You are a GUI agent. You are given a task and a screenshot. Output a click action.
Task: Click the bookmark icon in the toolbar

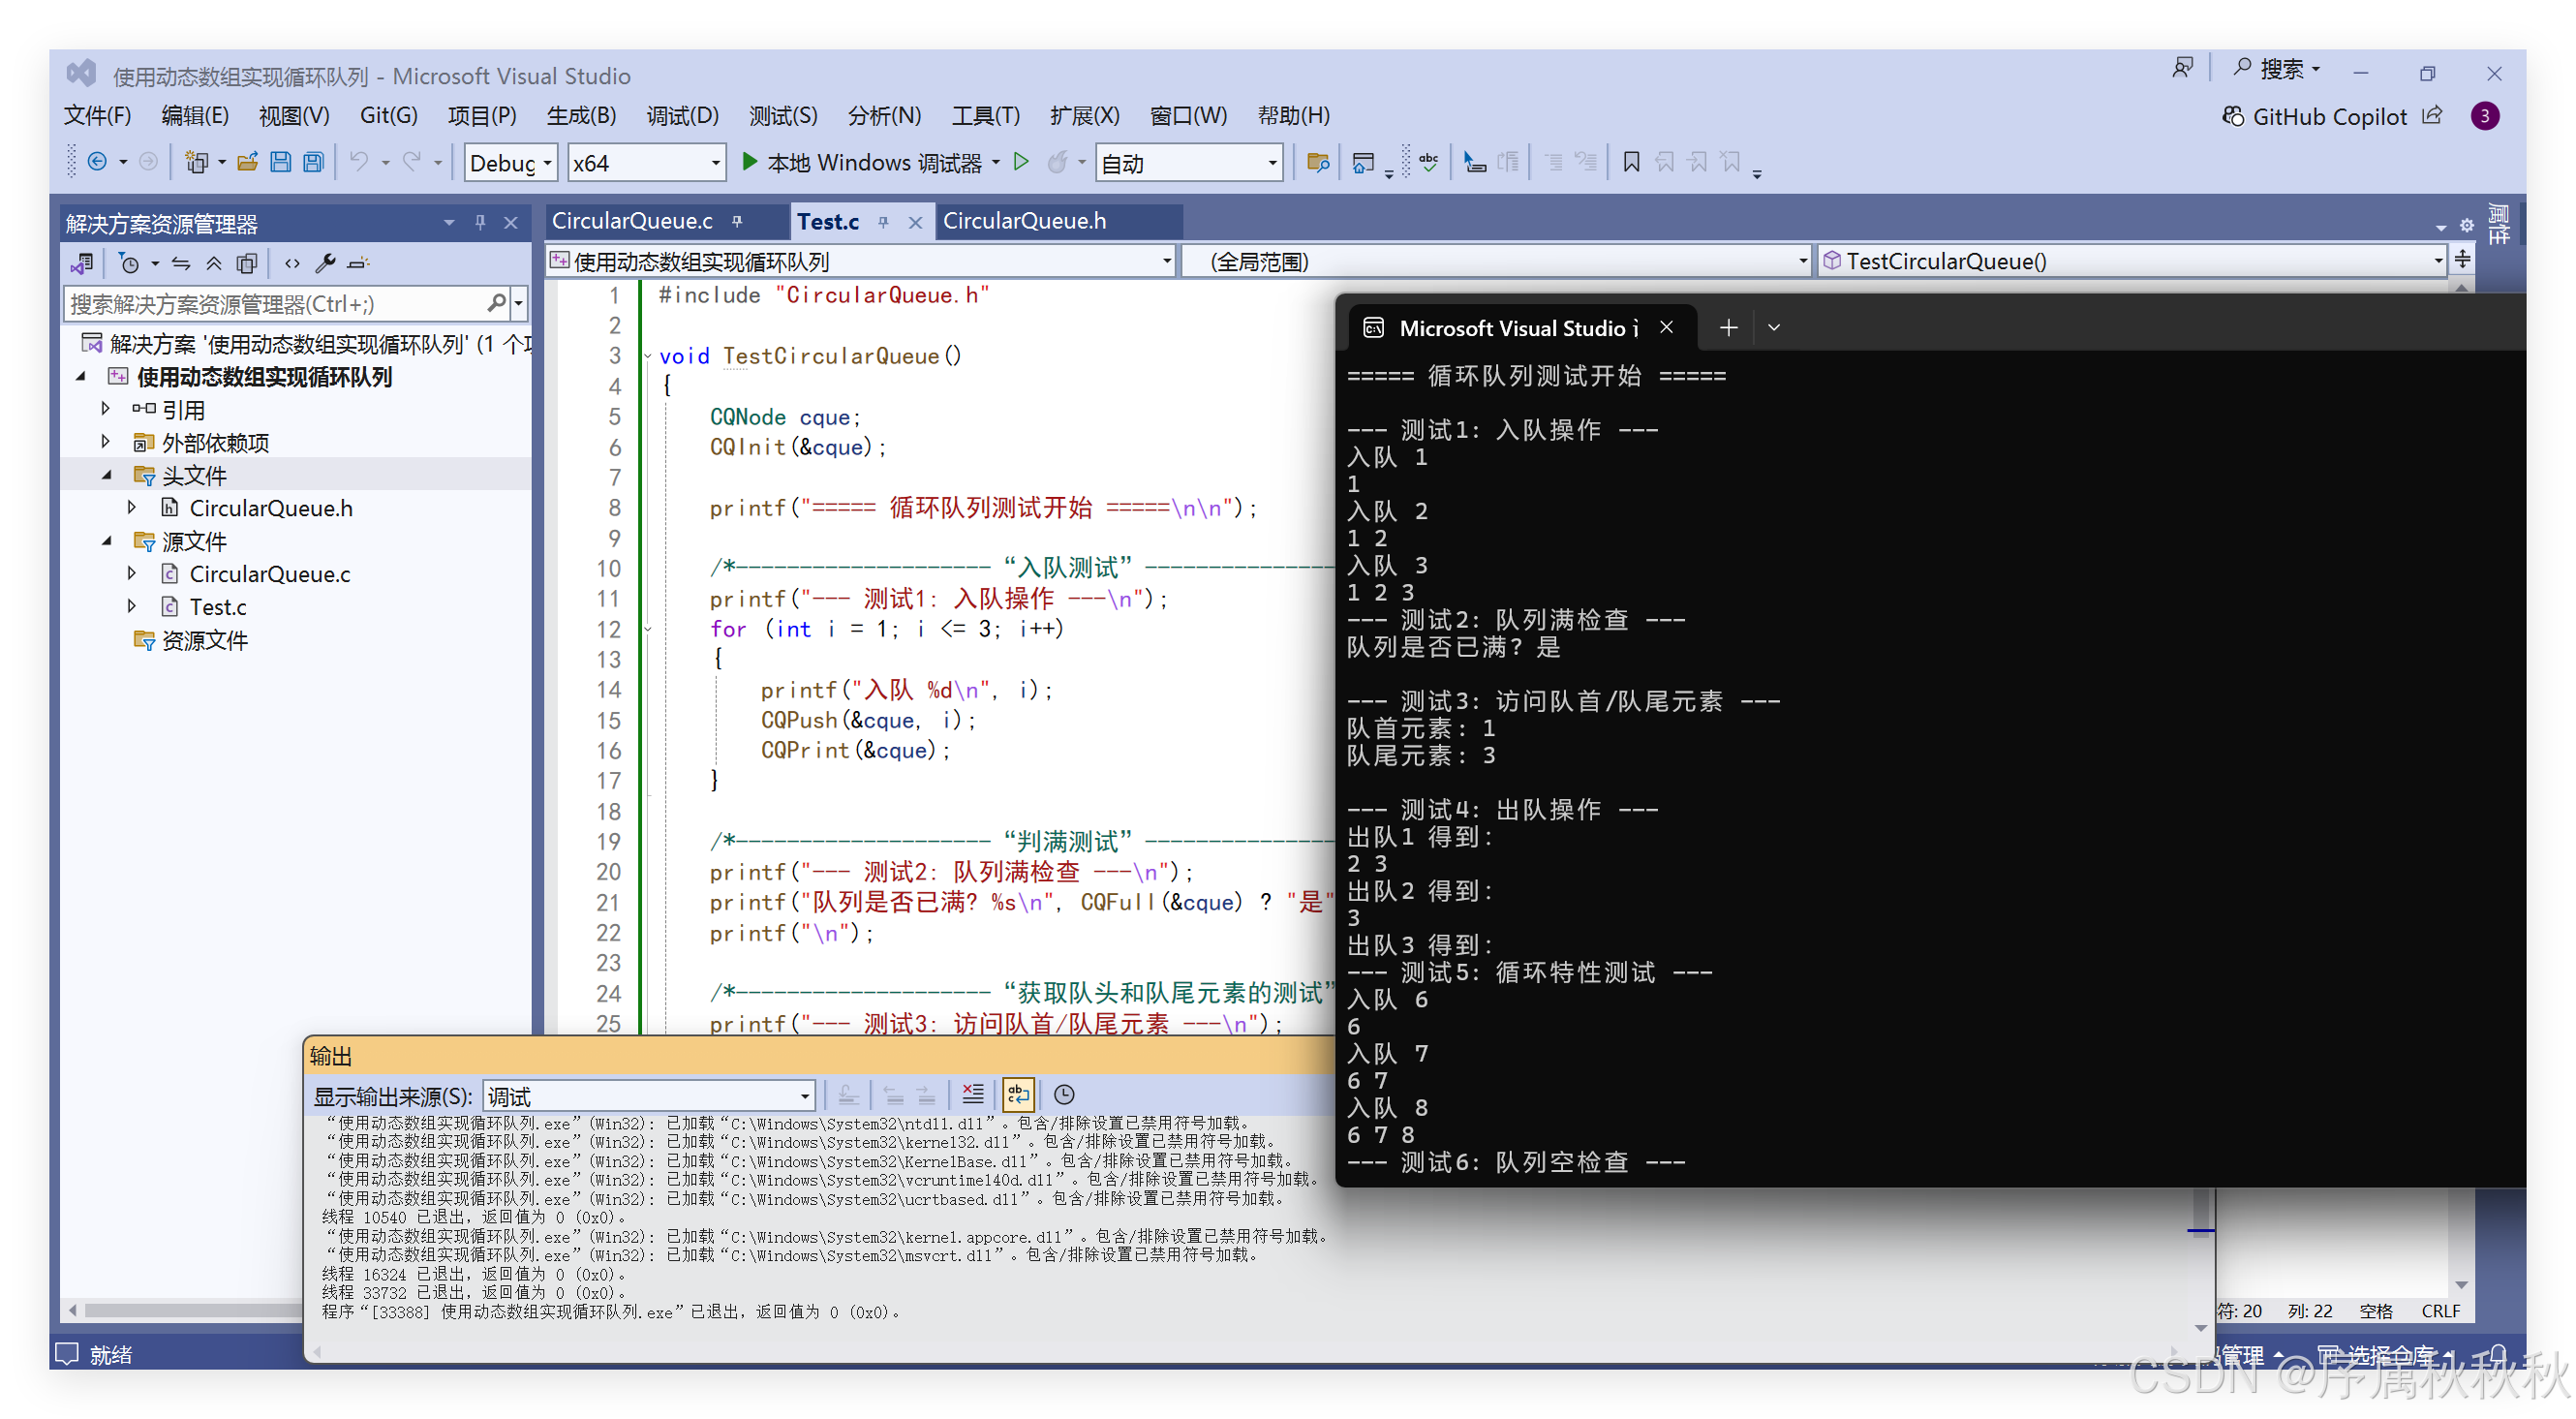pos(1631,162)
